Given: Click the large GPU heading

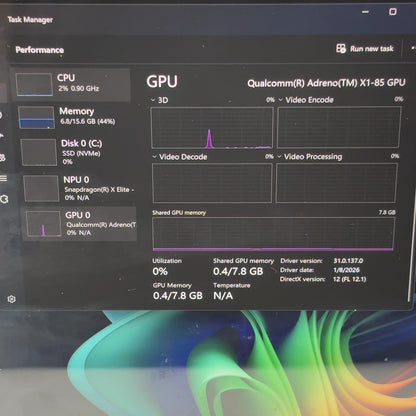Looking at the screenshot, I should [162, 82].
